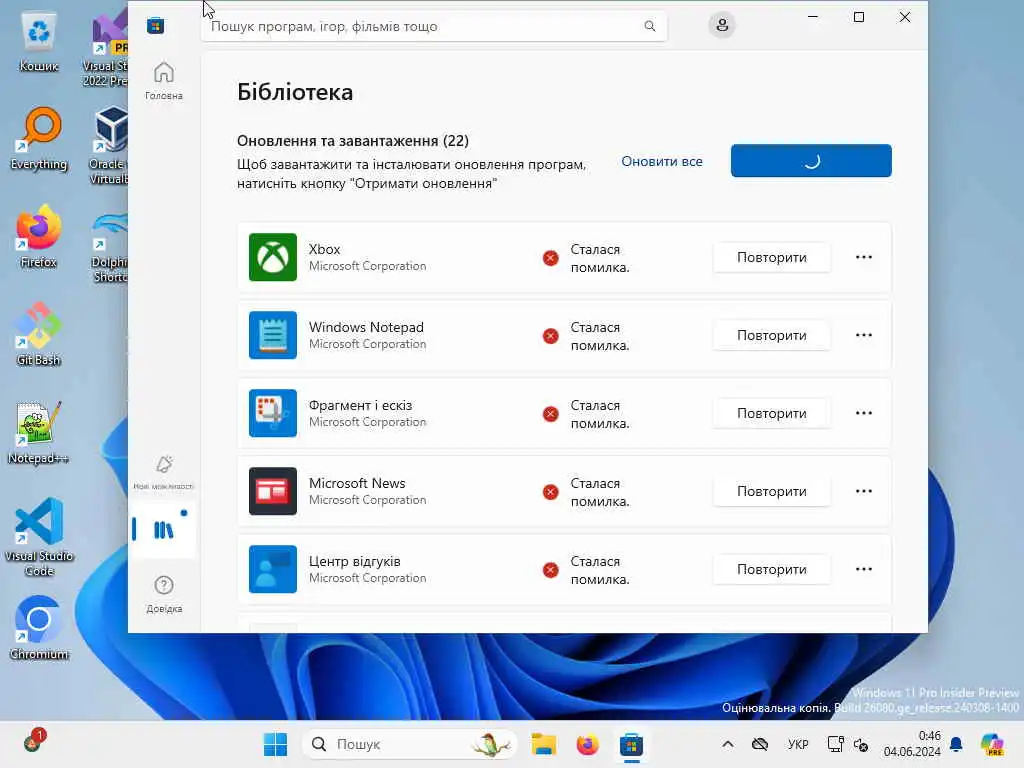Open more options for Windows Notepad
The image size is (1024, 768).
coord(864,335)
